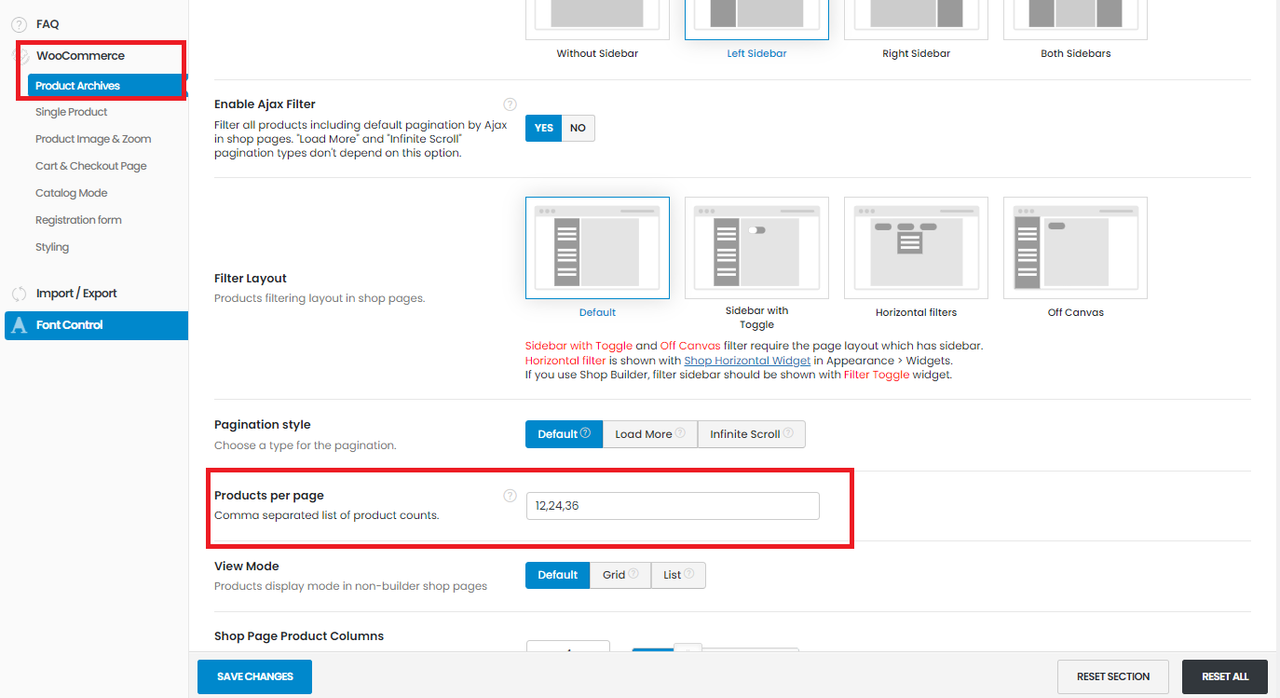The image size is (1280, 698).
Task: Open Styling submenu
Action: tap(52, 247)
